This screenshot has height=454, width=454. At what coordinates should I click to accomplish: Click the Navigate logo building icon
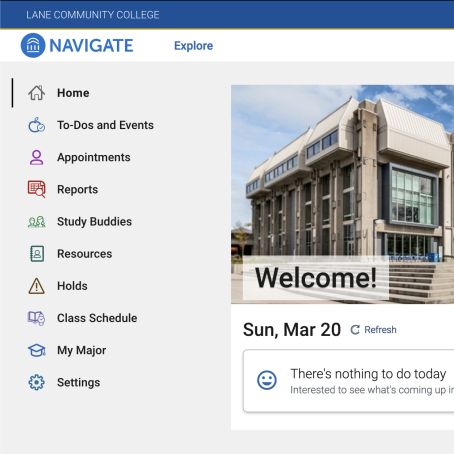(x=33, y=45)
